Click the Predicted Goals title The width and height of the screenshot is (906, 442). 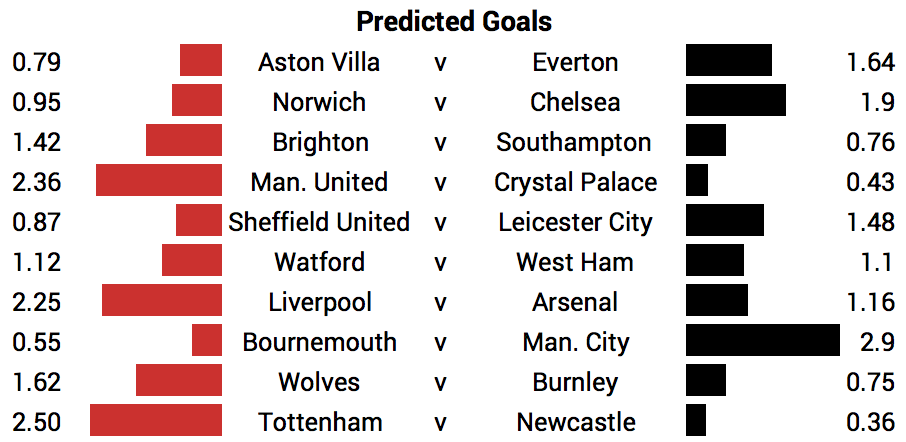[454, 22]
